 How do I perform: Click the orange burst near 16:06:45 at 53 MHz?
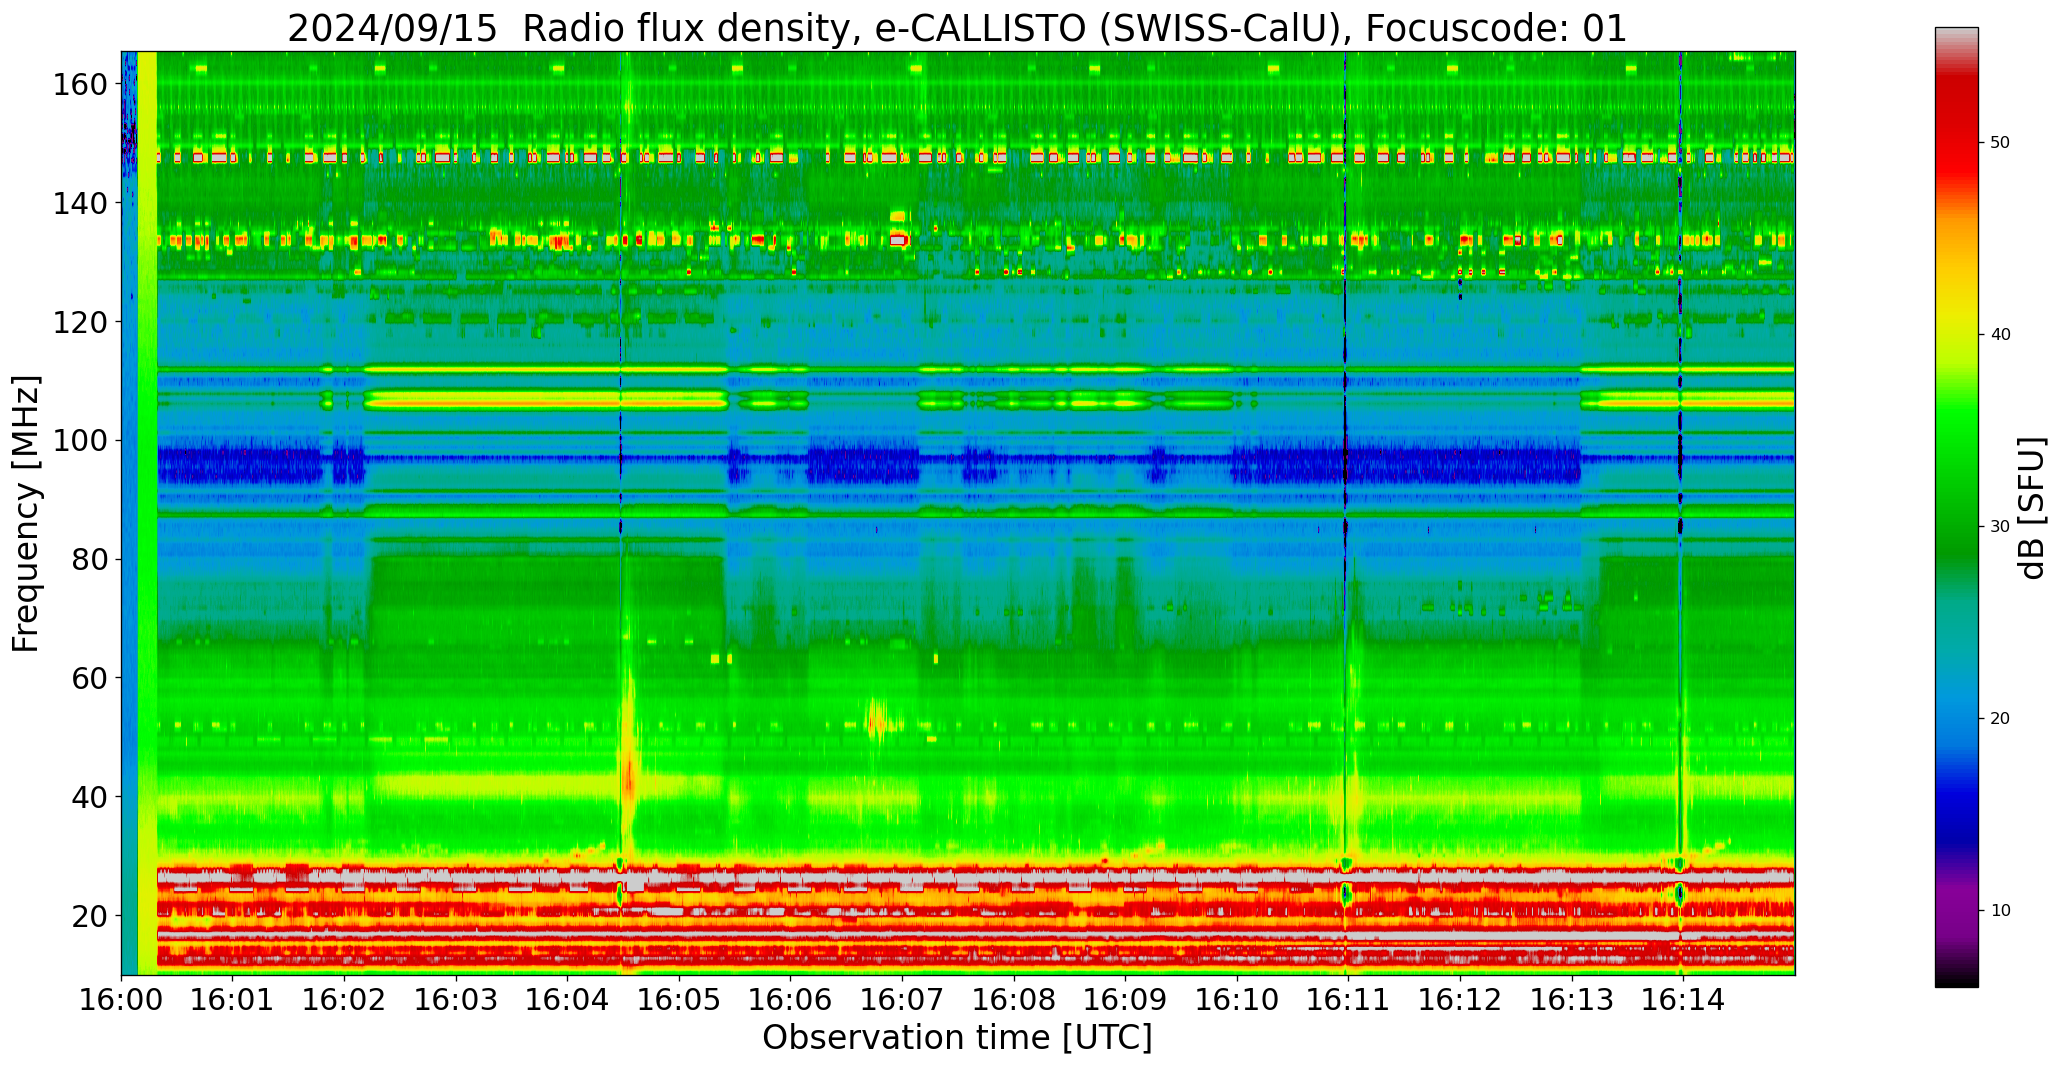(x=875, y=718)
